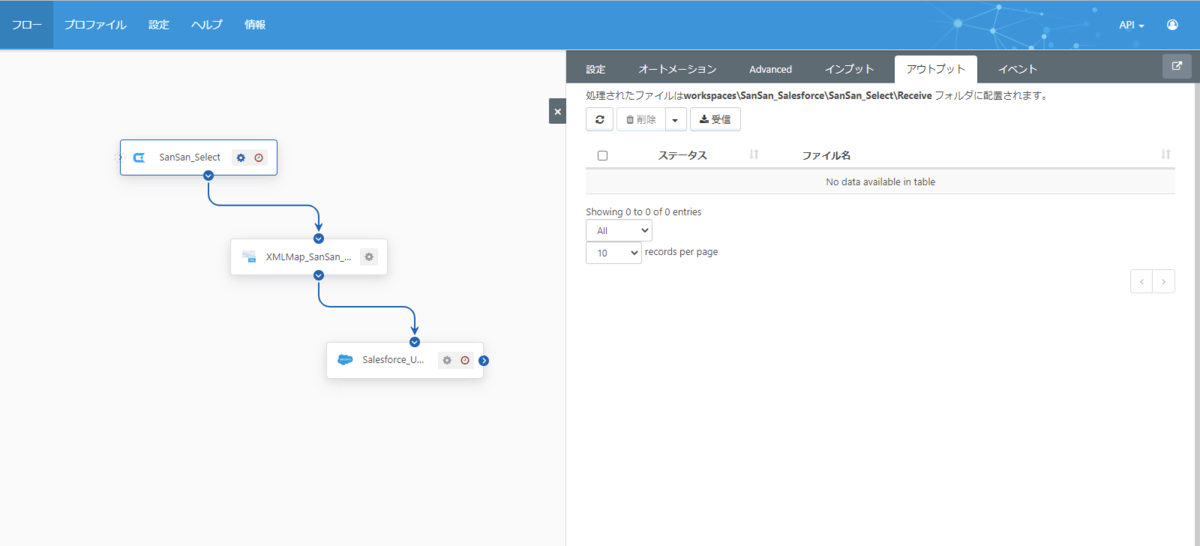The image size is (1200, 546).
Task: Click Salesforce connector settings gear icon
Action: (x=447, y=360)
